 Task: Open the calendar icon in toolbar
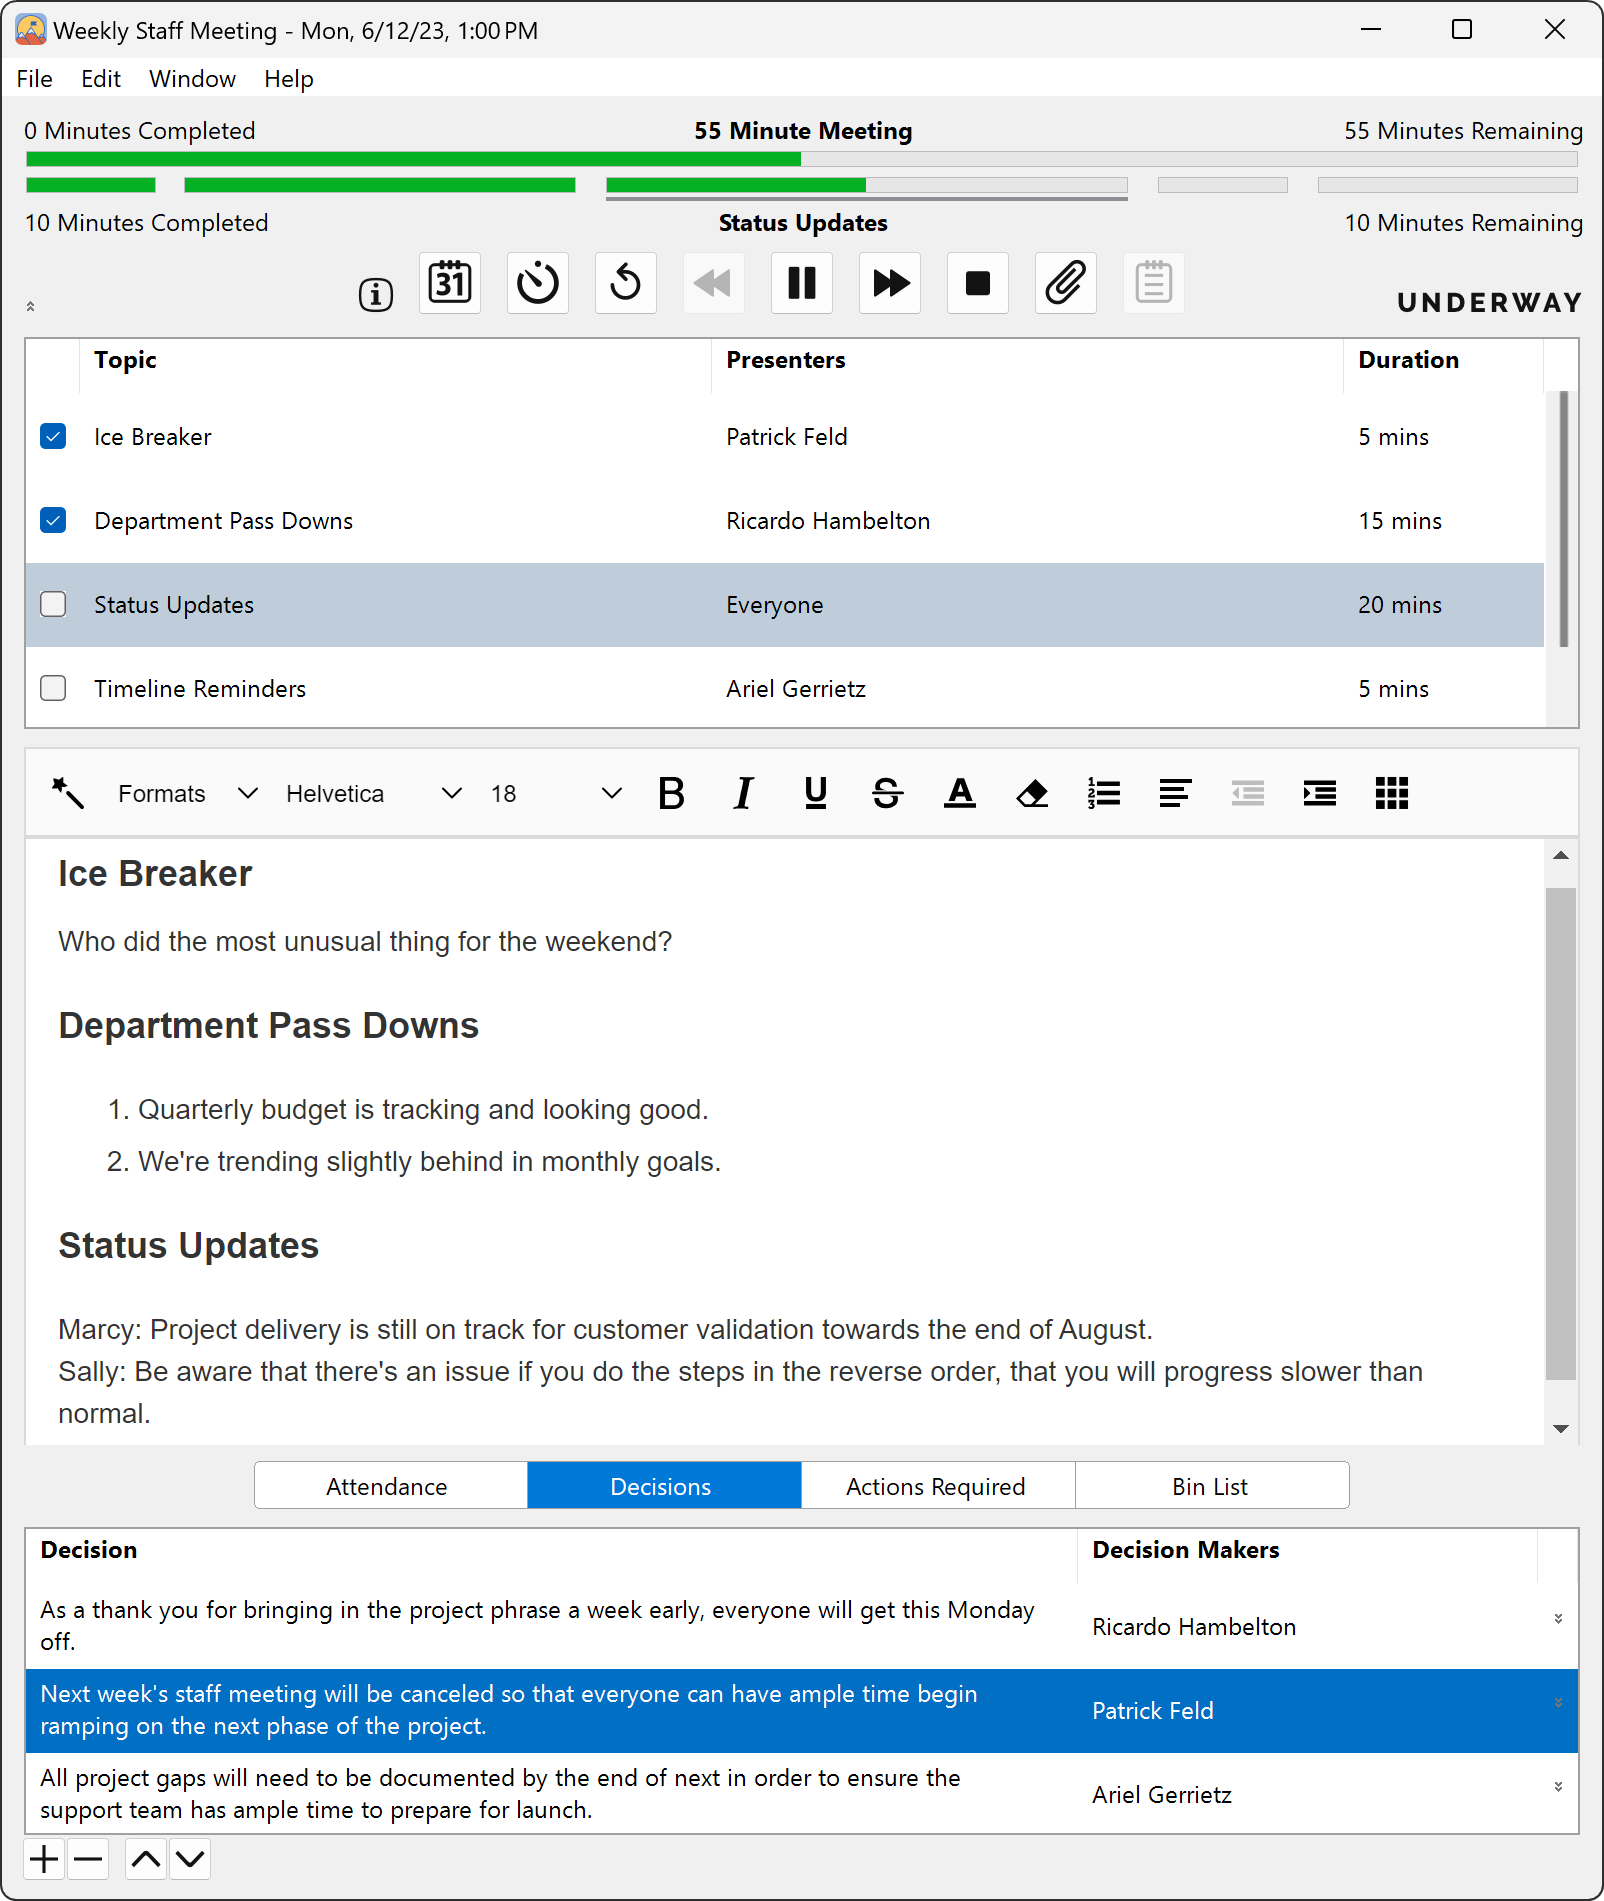pyautogui.click(x=450, y=284)
